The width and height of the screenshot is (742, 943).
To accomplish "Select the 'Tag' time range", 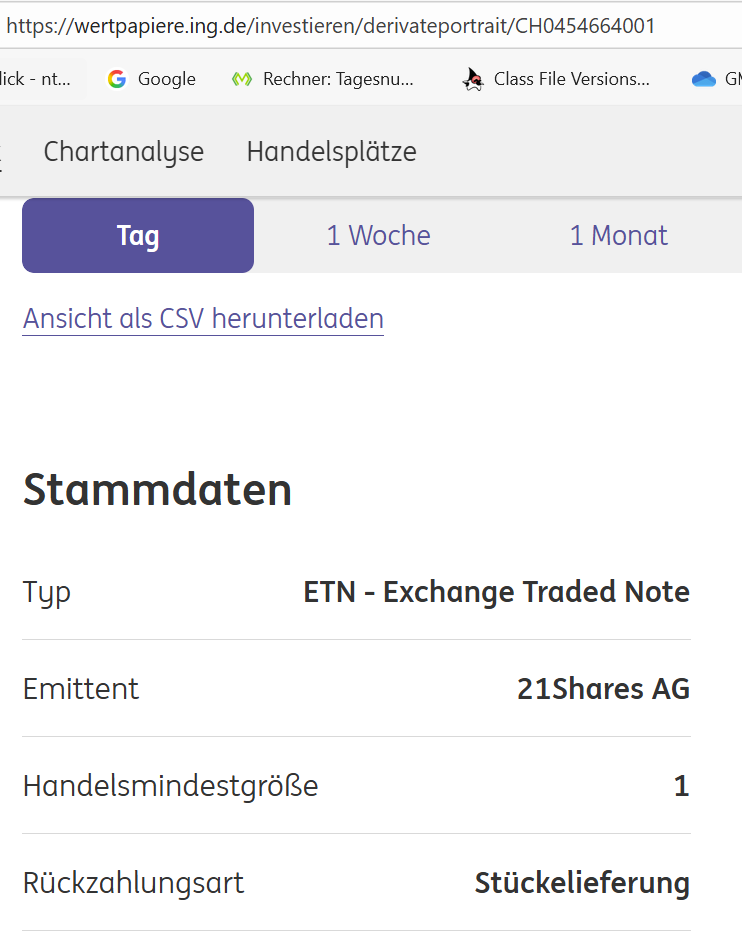I will coord(138,236).
